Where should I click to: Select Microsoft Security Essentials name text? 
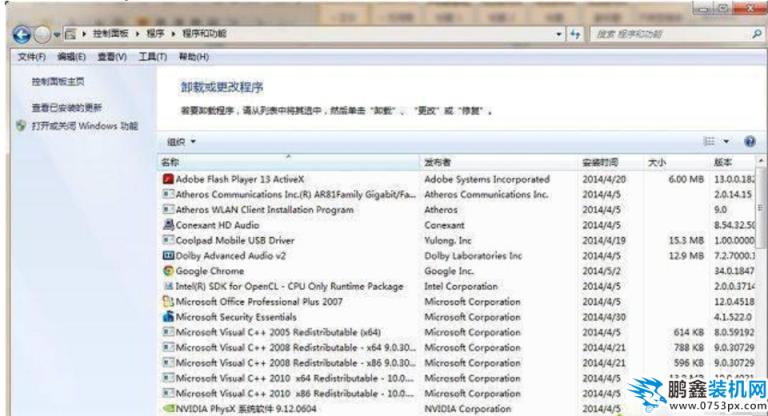pos(236,317)
